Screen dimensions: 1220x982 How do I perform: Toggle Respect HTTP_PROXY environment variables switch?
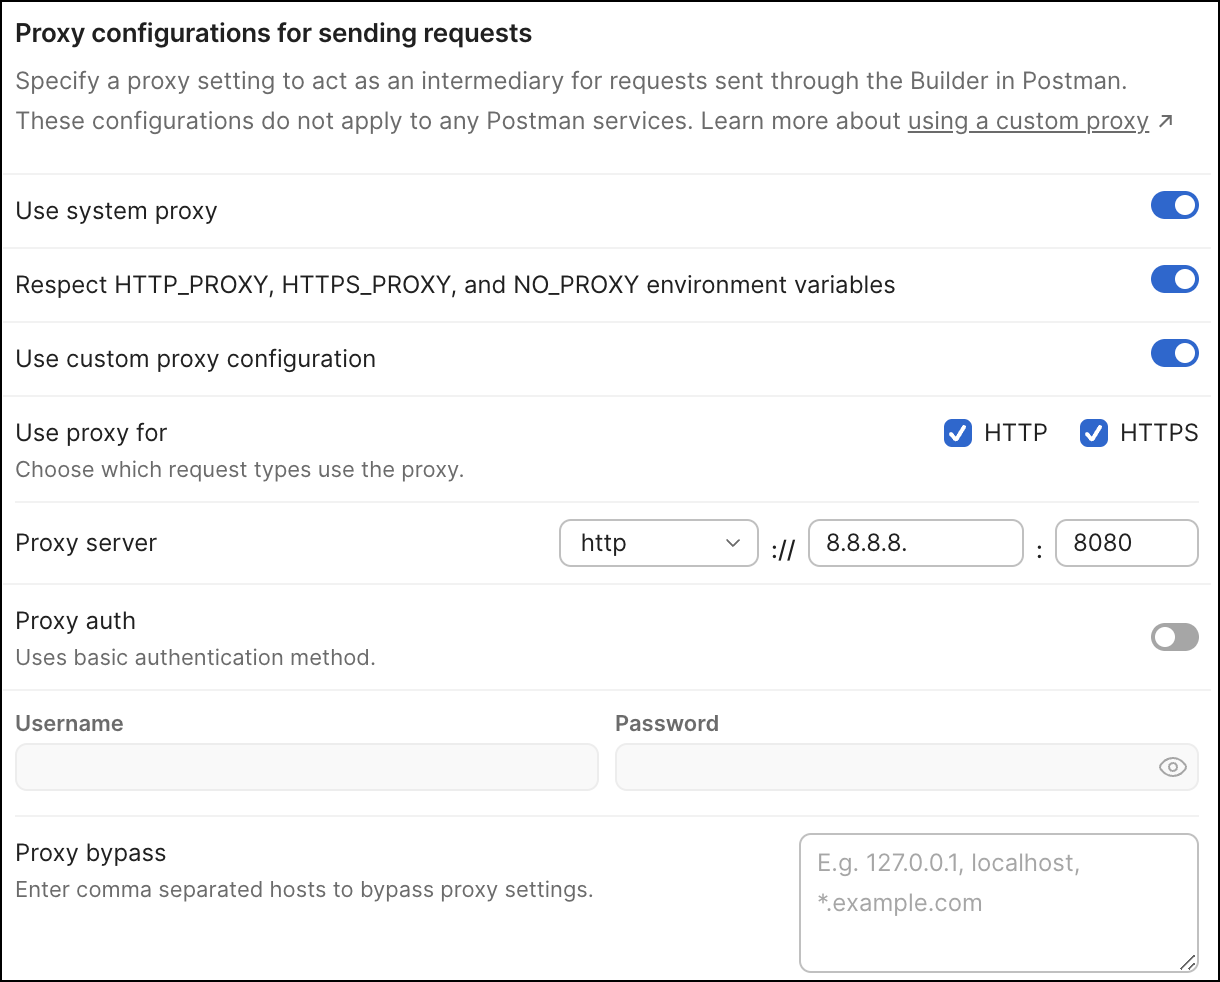1174,280
